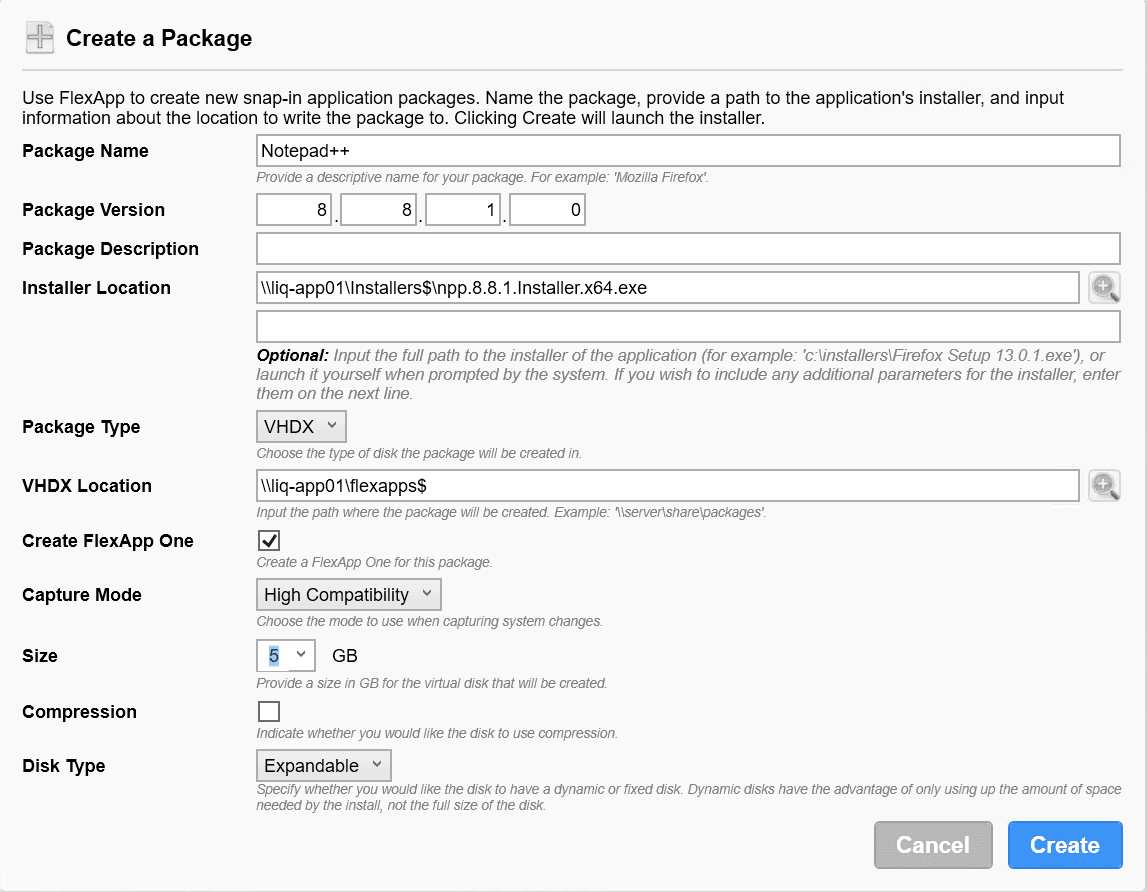Click the Installer Location browse magnifier icon
Image resolution: width=1147 pixels, height=892 pixels.
(x=1104, y=288)
